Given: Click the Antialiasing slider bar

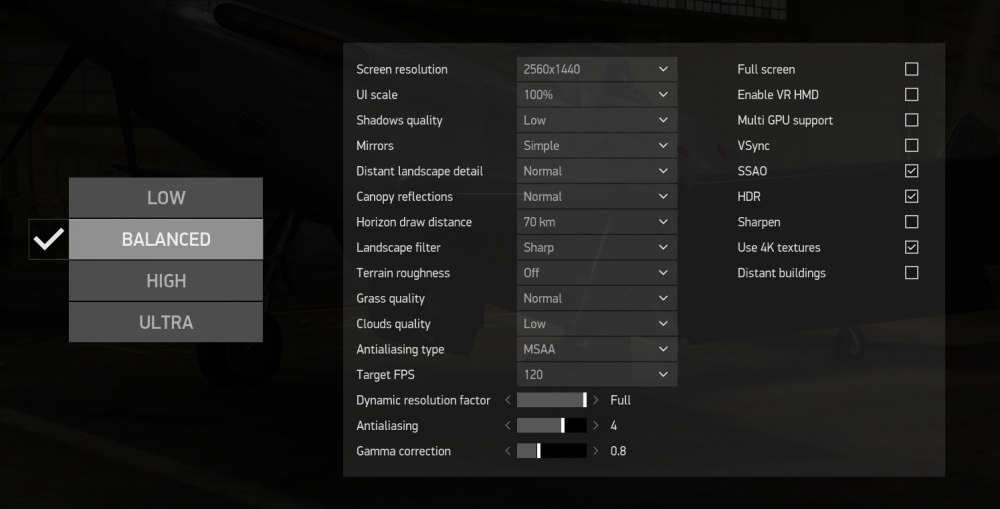Looking at the screenshot, I should tap(552, 425).
